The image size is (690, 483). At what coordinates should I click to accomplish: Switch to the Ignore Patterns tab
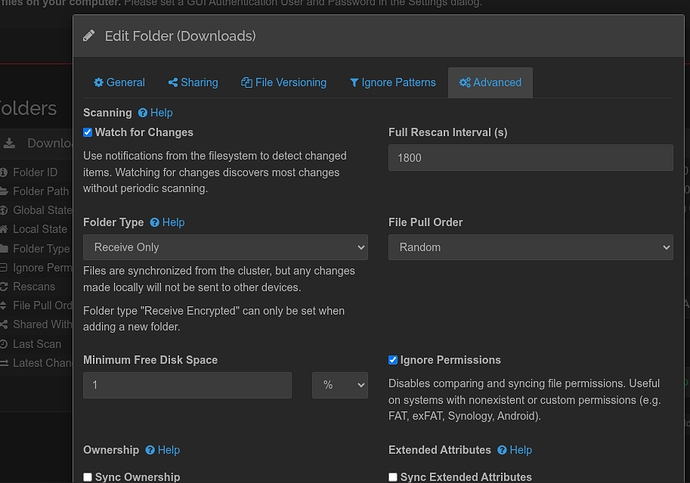click(x=392, y=83)
